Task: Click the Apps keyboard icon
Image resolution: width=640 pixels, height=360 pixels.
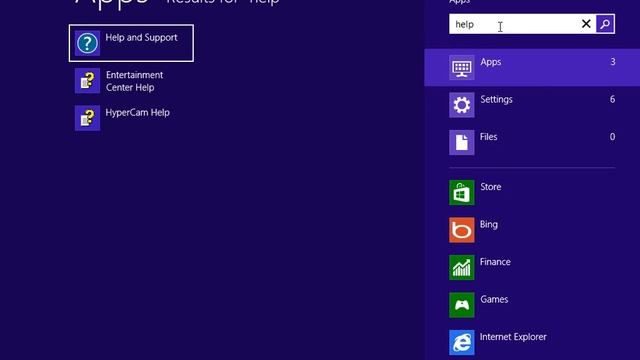Action: pyautogui.click(x=462, y=67)
